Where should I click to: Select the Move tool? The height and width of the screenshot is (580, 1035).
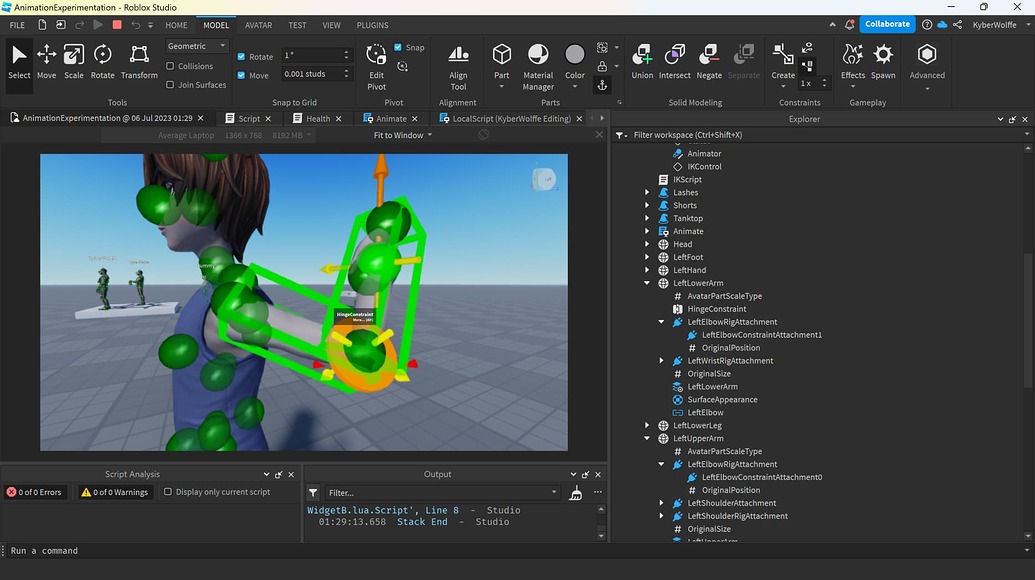pyautogui.click(x=46, y=60)
